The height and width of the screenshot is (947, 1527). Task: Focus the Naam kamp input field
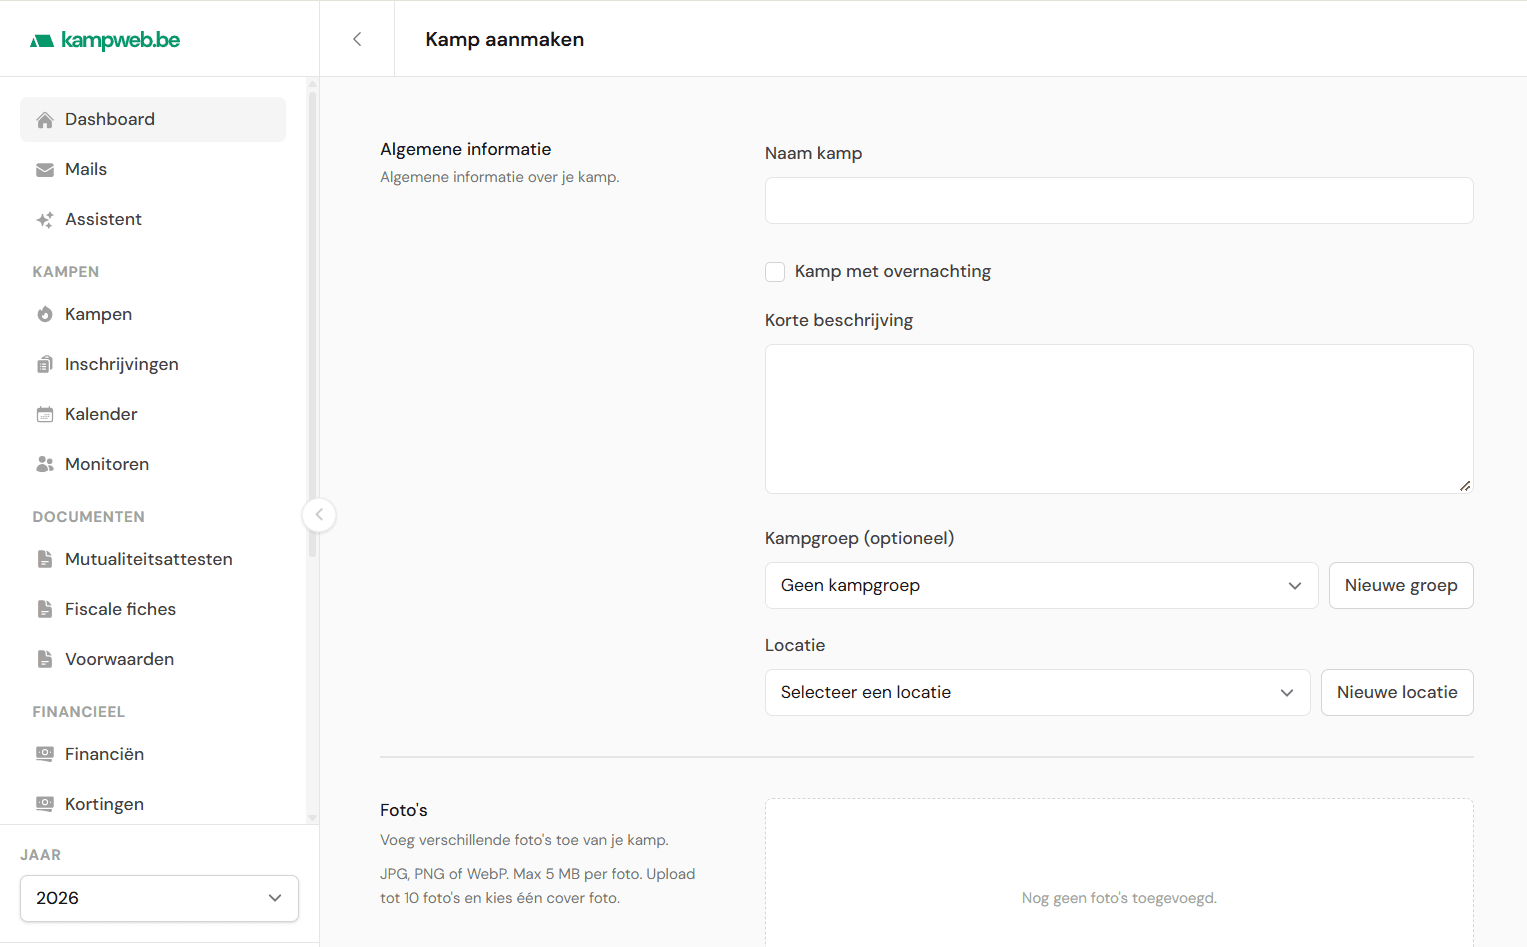point(1119,201)
